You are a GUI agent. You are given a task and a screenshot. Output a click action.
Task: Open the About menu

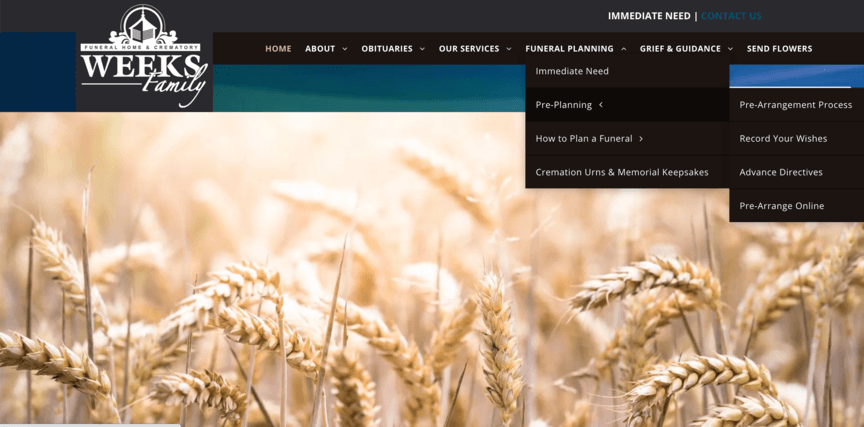coord(320,48)
